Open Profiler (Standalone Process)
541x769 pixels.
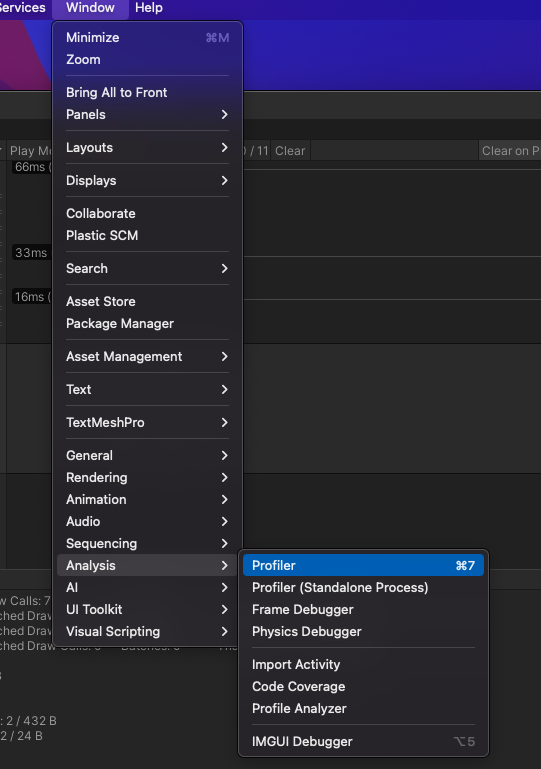click(363, 587)
